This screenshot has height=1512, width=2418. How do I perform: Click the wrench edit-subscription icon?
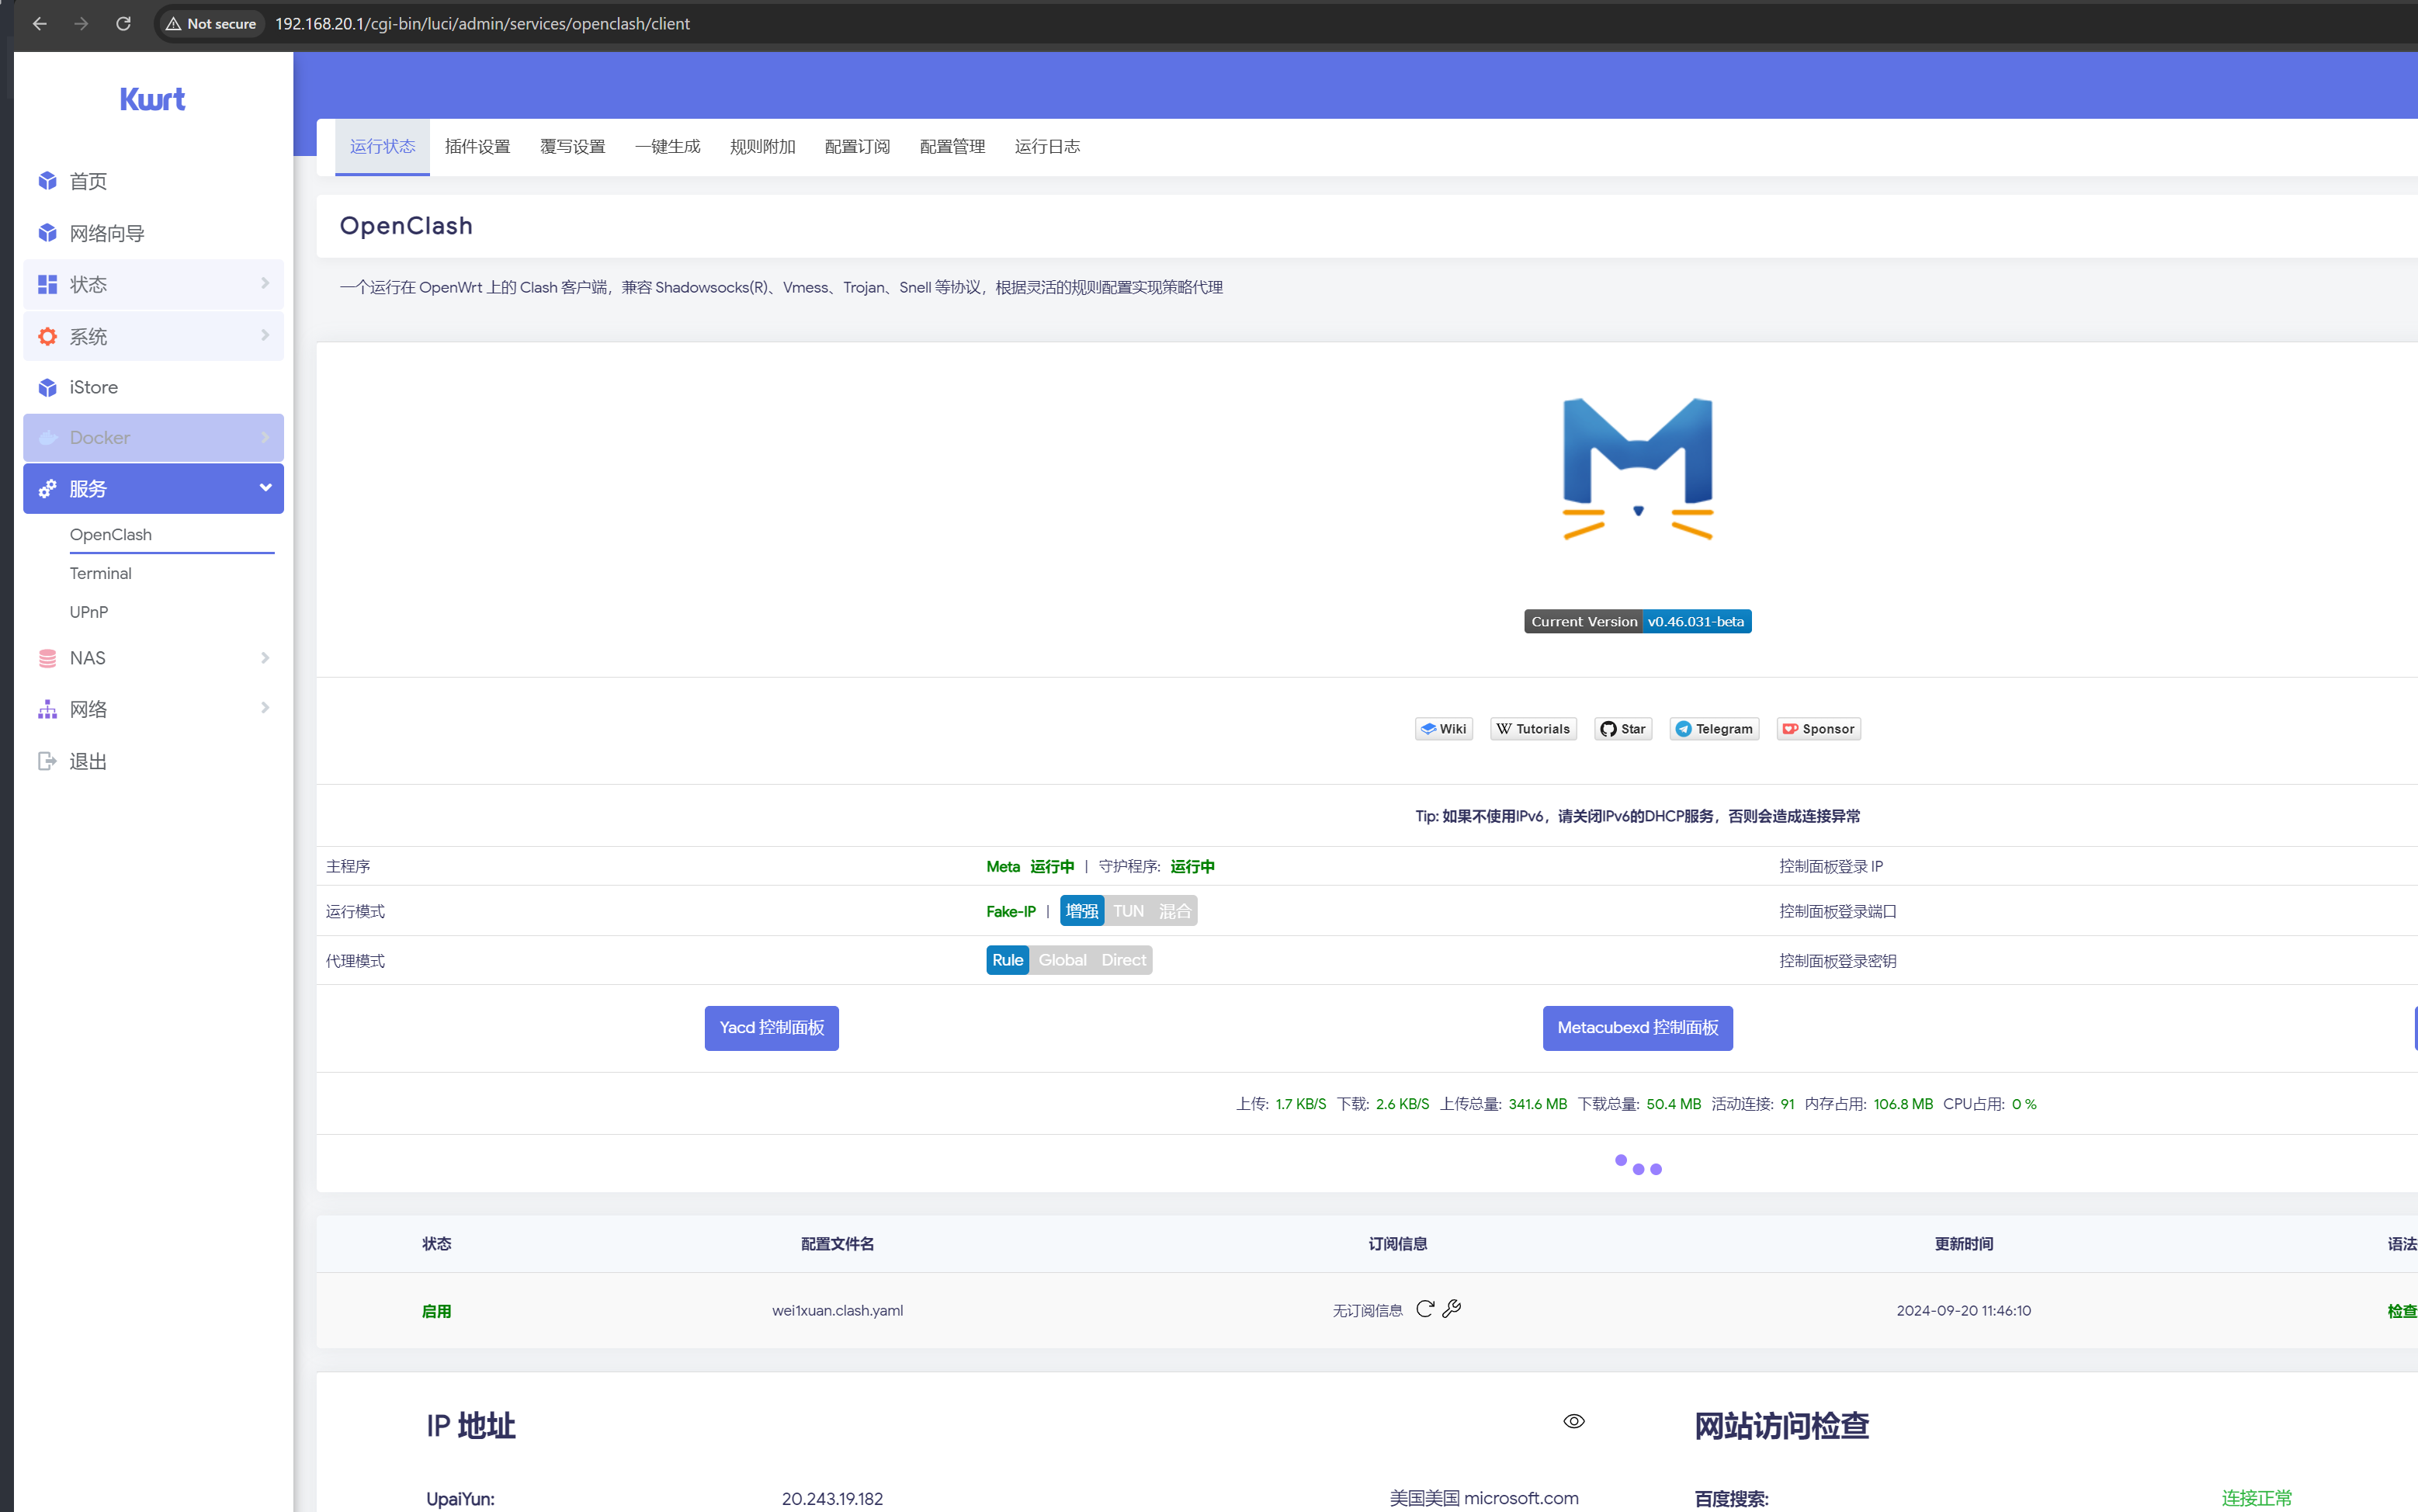tap(1452, 1308)
